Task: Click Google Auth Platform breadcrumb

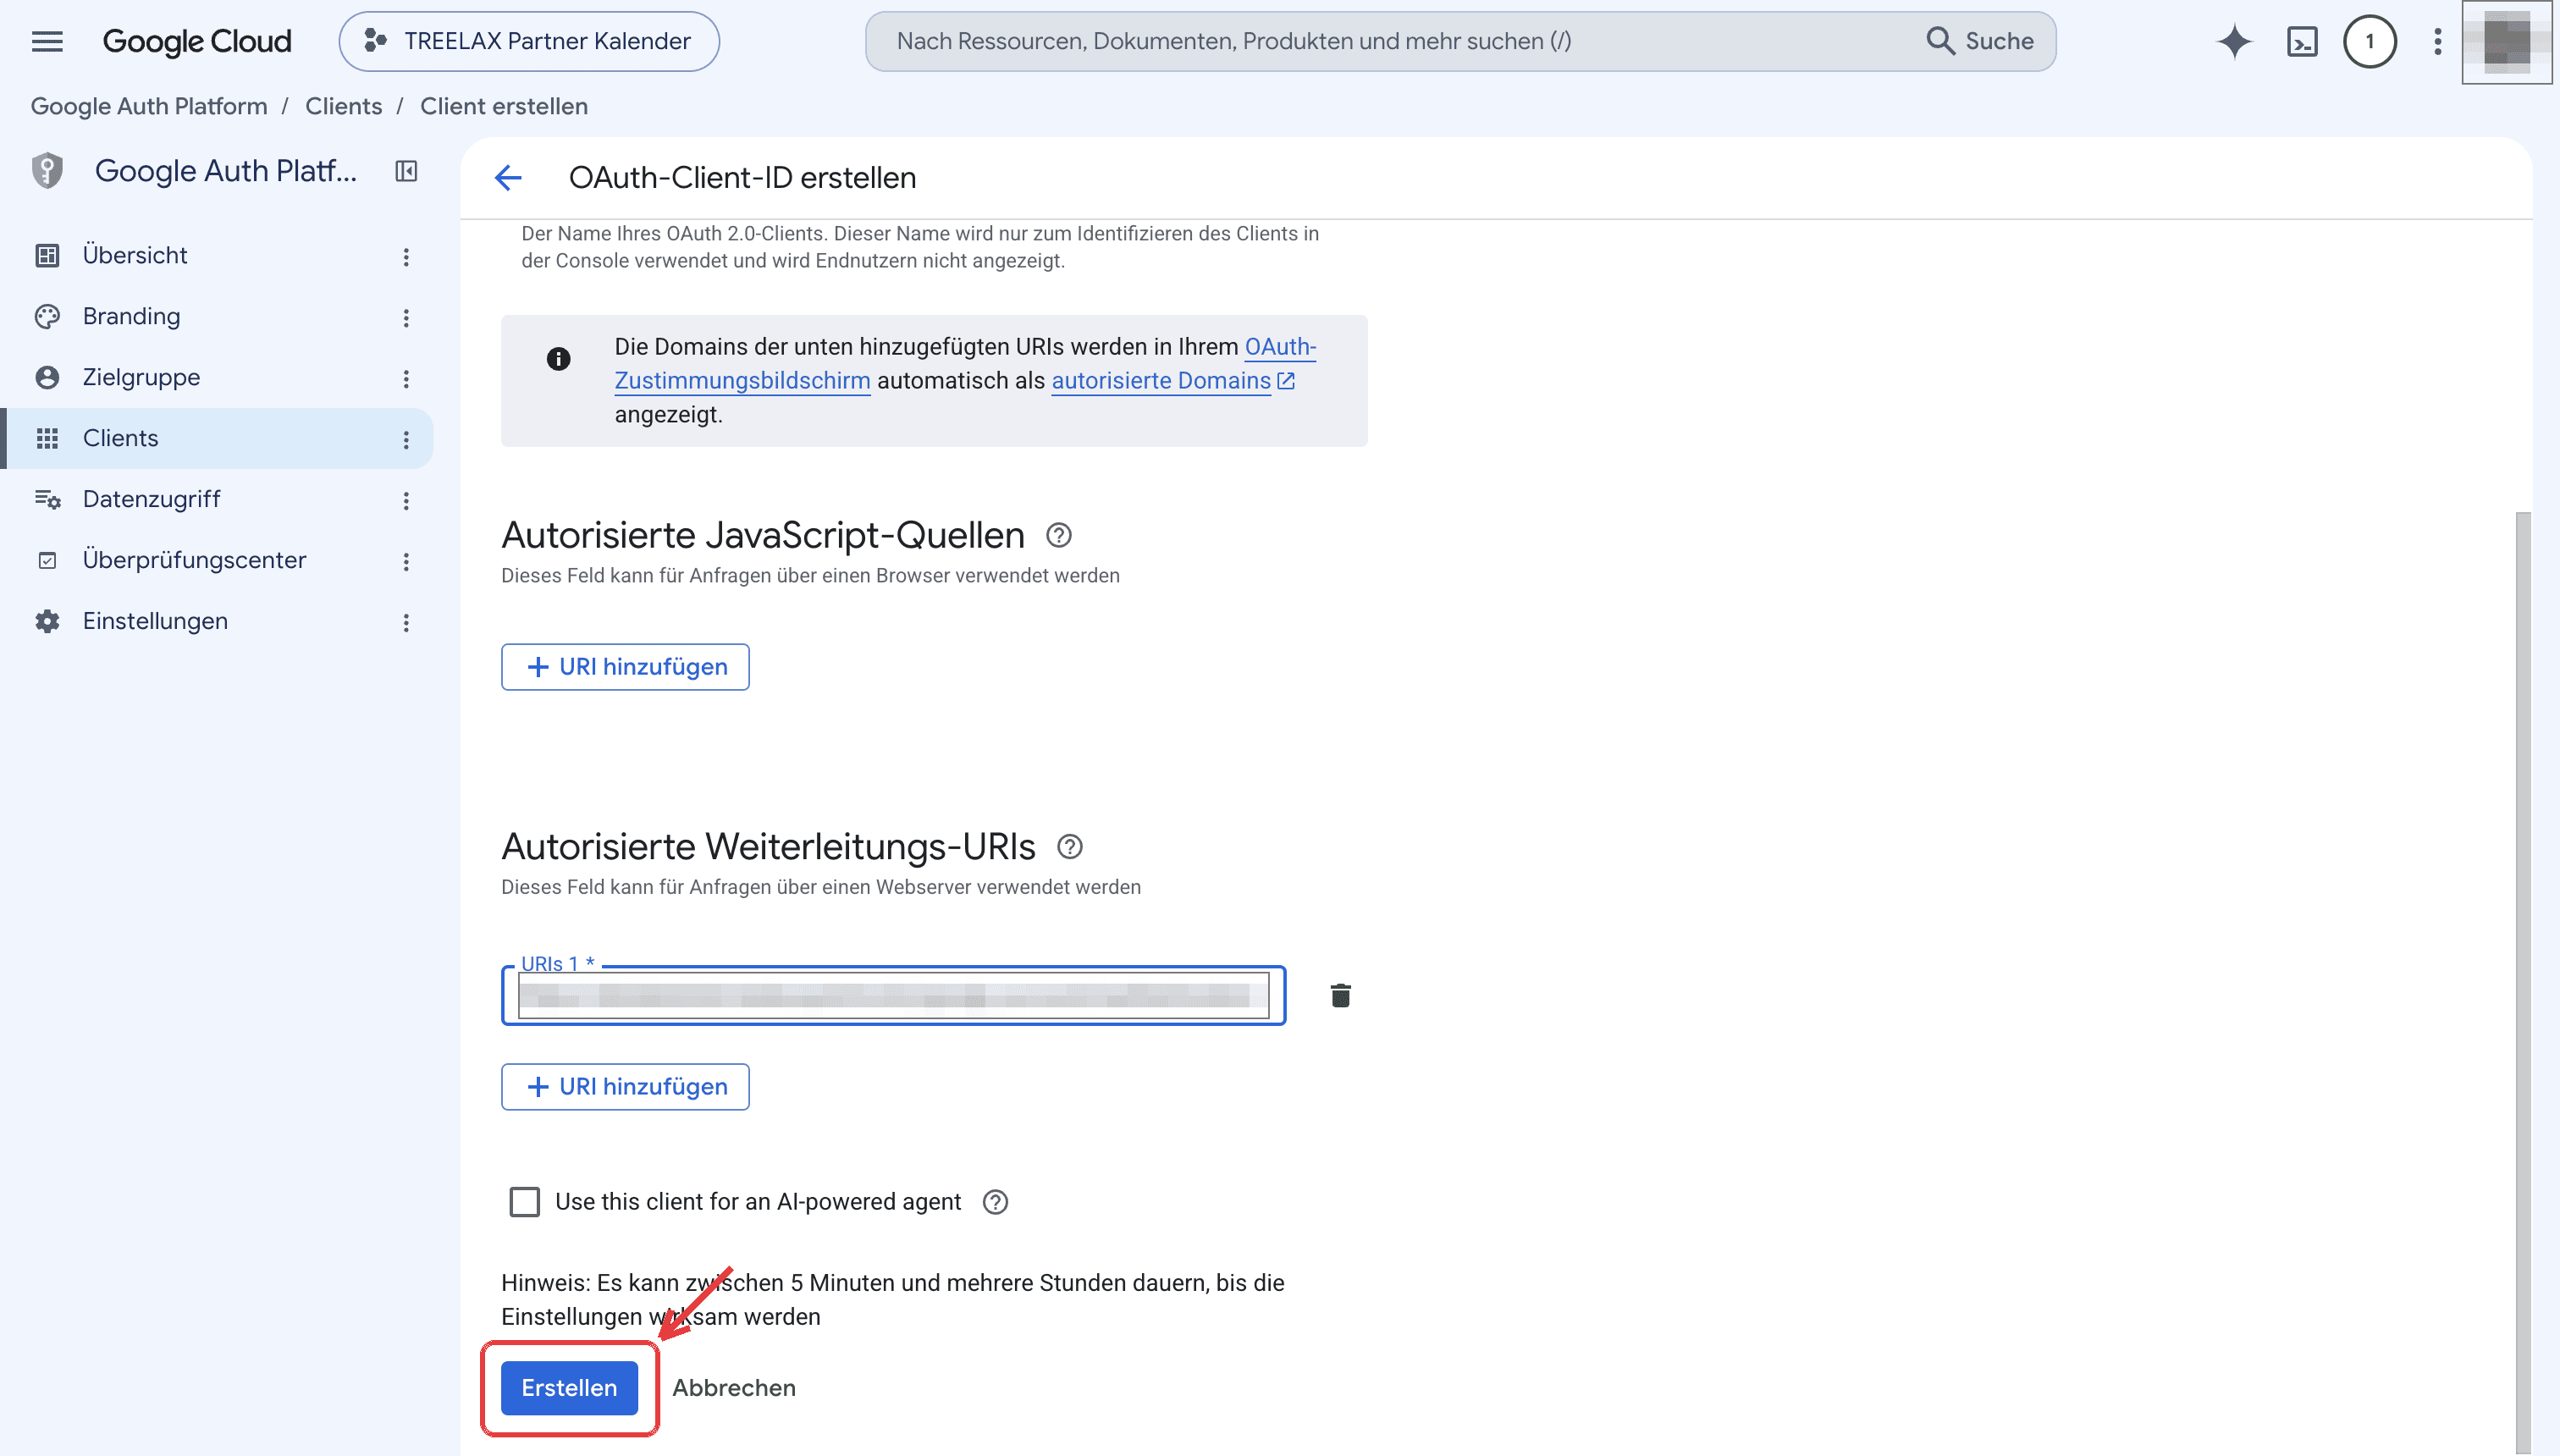Action: pyautogui.click(x=149, y=106)
